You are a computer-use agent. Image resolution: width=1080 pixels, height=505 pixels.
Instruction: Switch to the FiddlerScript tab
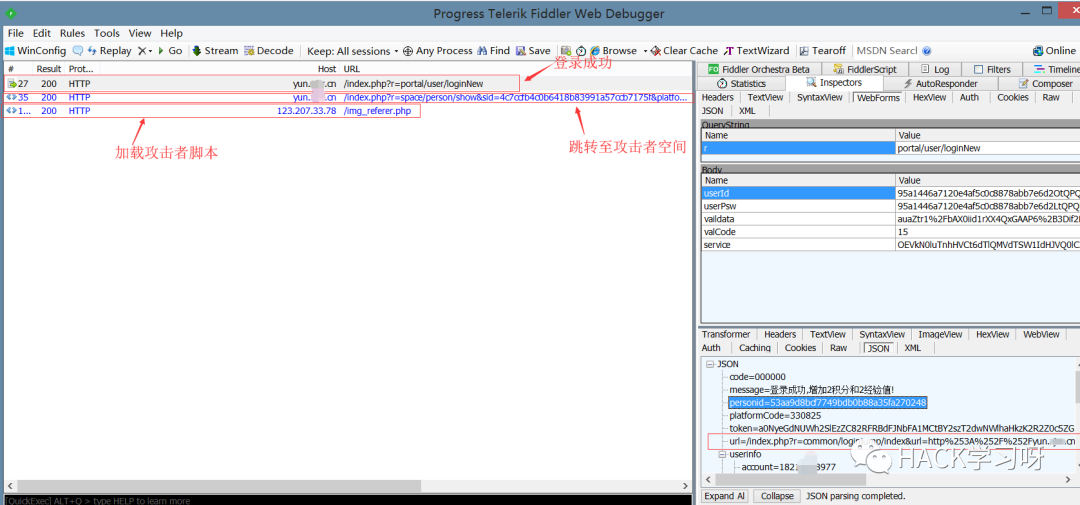coord(864,70)
